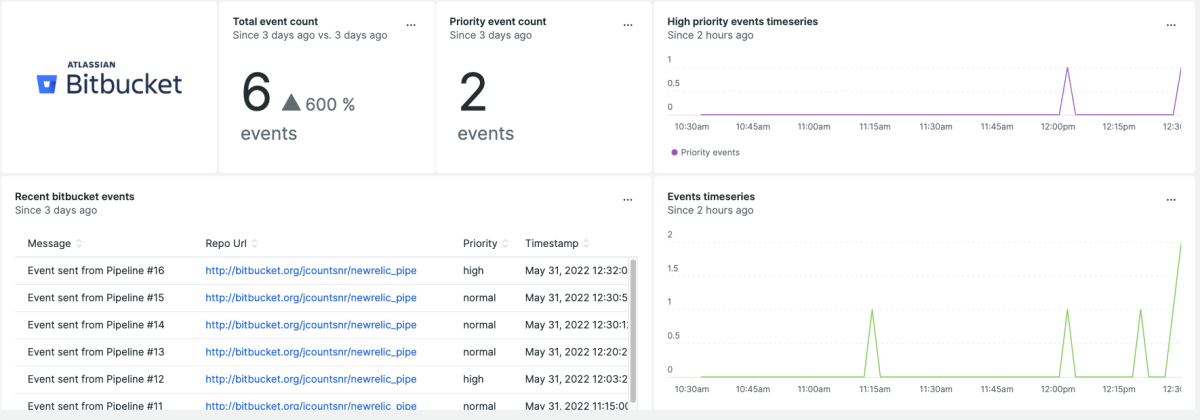The image size is (1200, 420).
Task: Sort table by Priority column
Action: click(505, 244)
